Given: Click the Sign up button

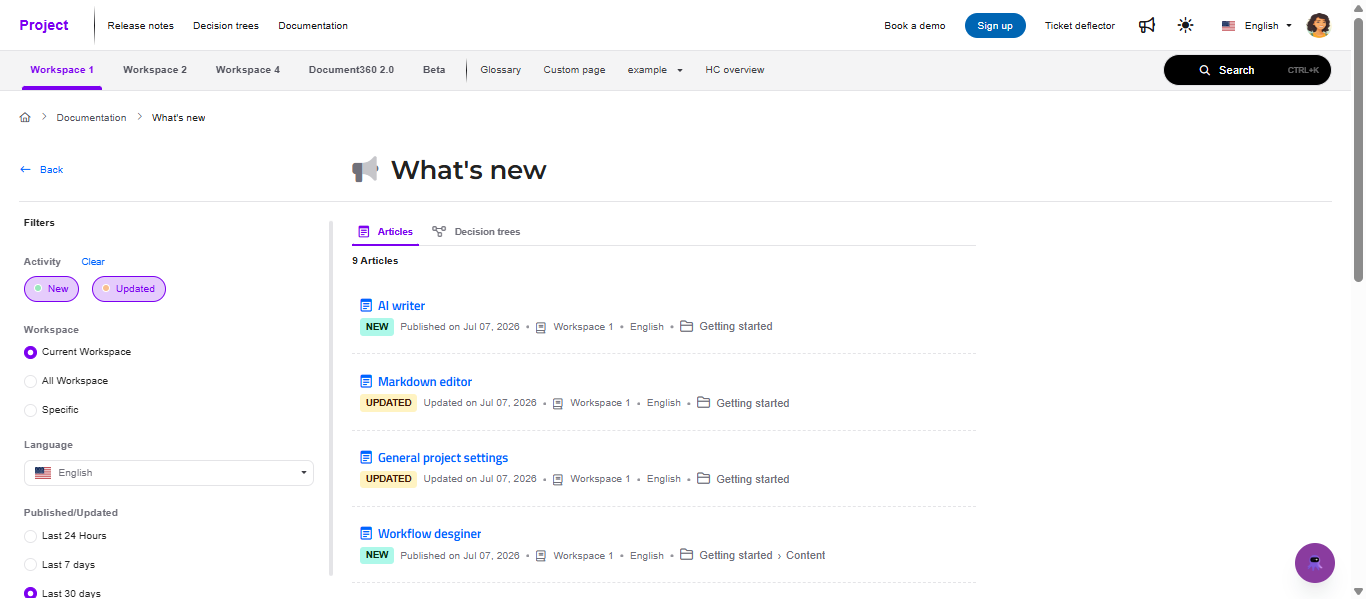Looking at the screenshot, I should pyautogui.click(x=995, y=26).
